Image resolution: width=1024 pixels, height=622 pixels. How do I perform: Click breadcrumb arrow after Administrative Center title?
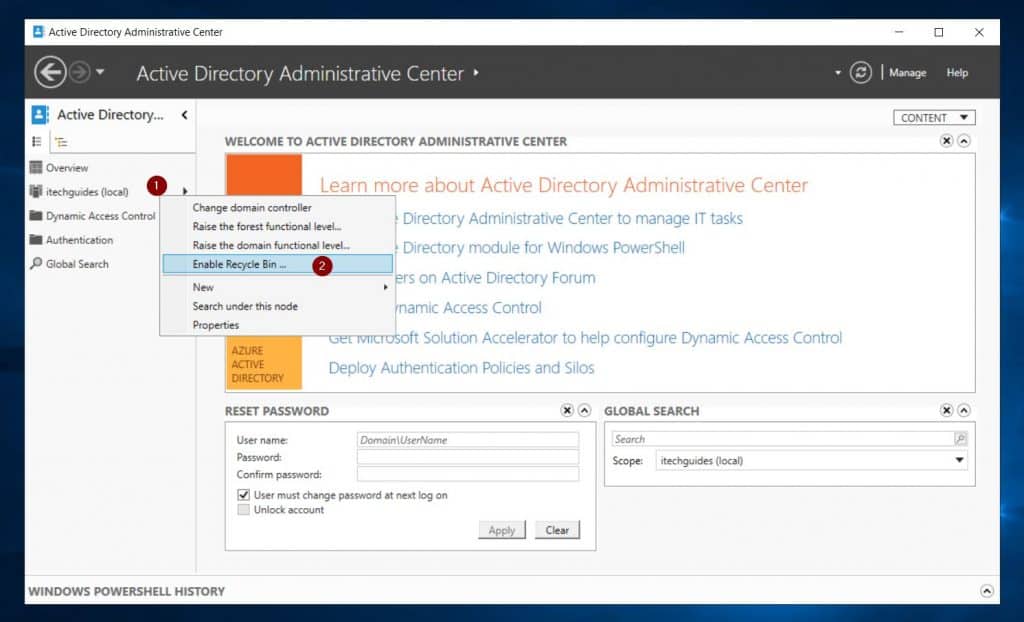click(x=476, y=73)
